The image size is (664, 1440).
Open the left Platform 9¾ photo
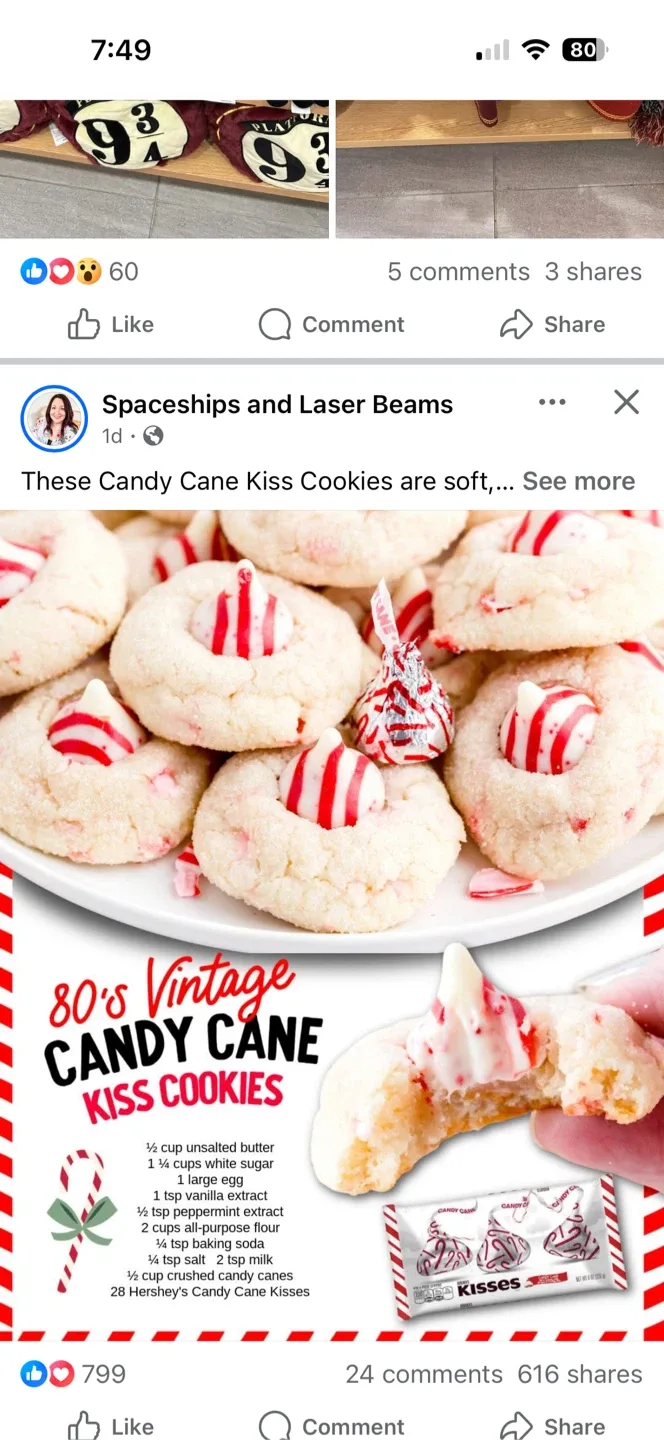(x=164, y=169)
